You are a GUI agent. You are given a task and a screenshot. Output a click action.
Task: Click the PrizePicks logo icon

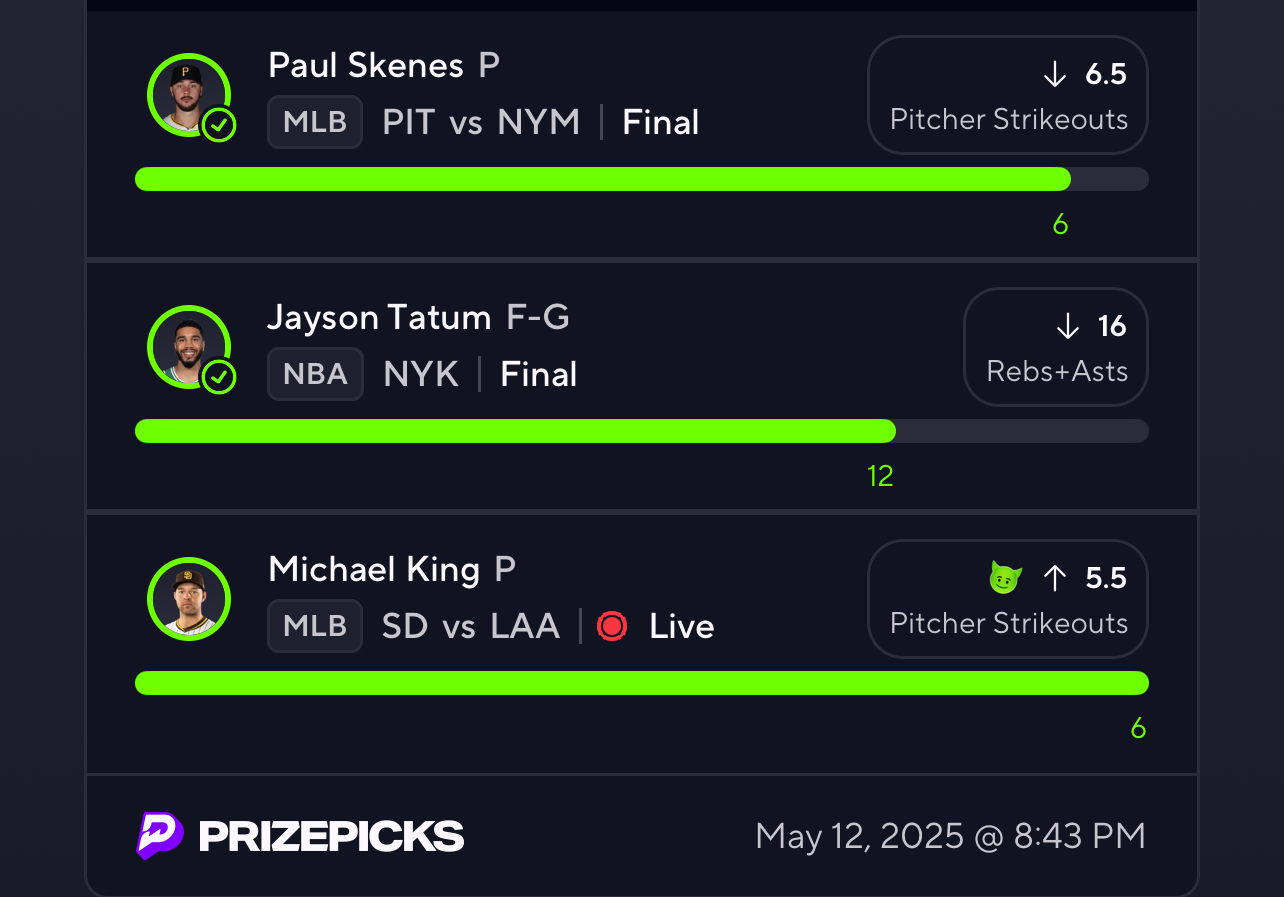160,835
